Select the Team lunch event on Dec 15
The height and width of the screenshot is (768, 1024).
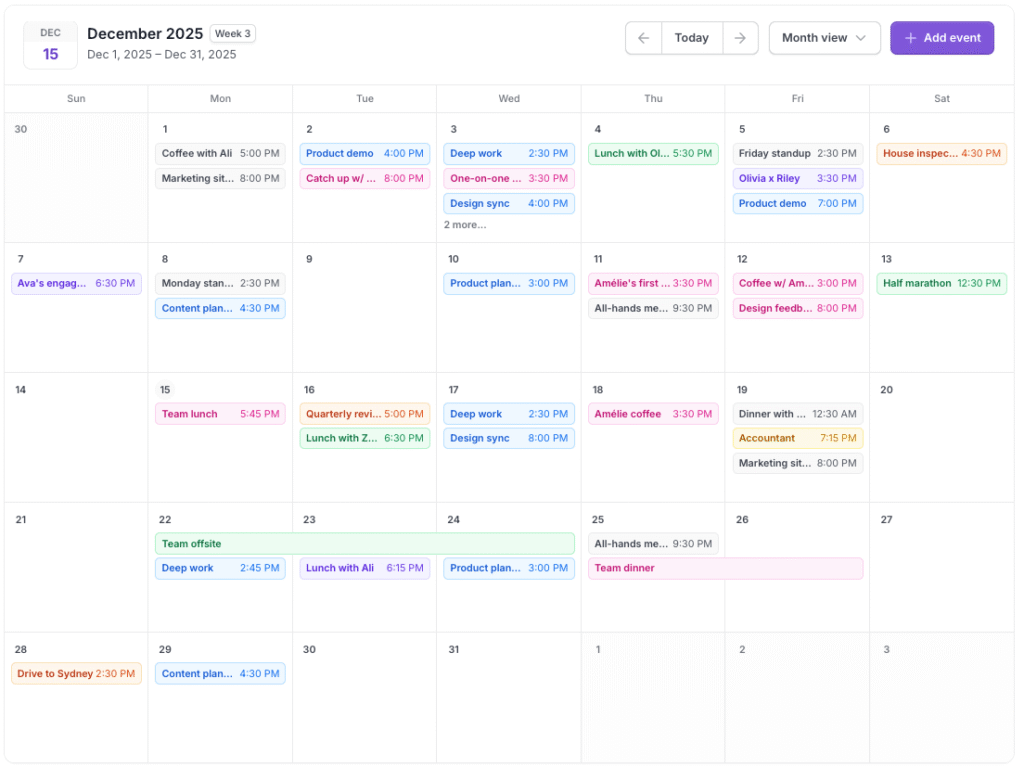[x=220, y=414]
